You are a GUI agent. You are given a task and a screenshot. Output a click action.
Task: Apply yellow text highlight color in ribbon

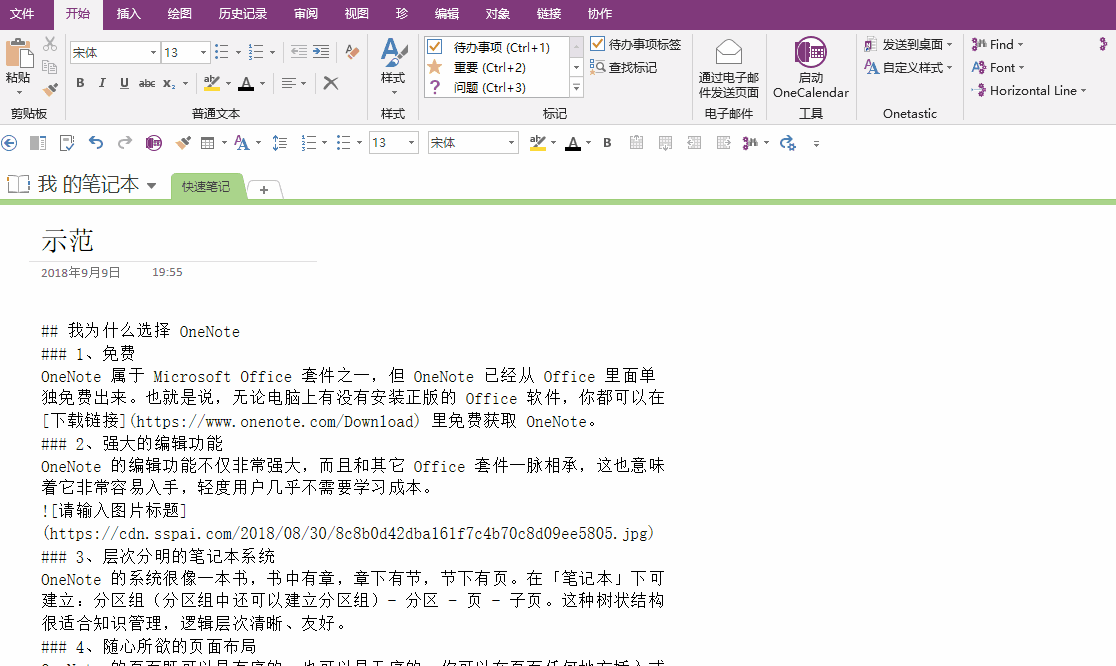coord(211,83)
